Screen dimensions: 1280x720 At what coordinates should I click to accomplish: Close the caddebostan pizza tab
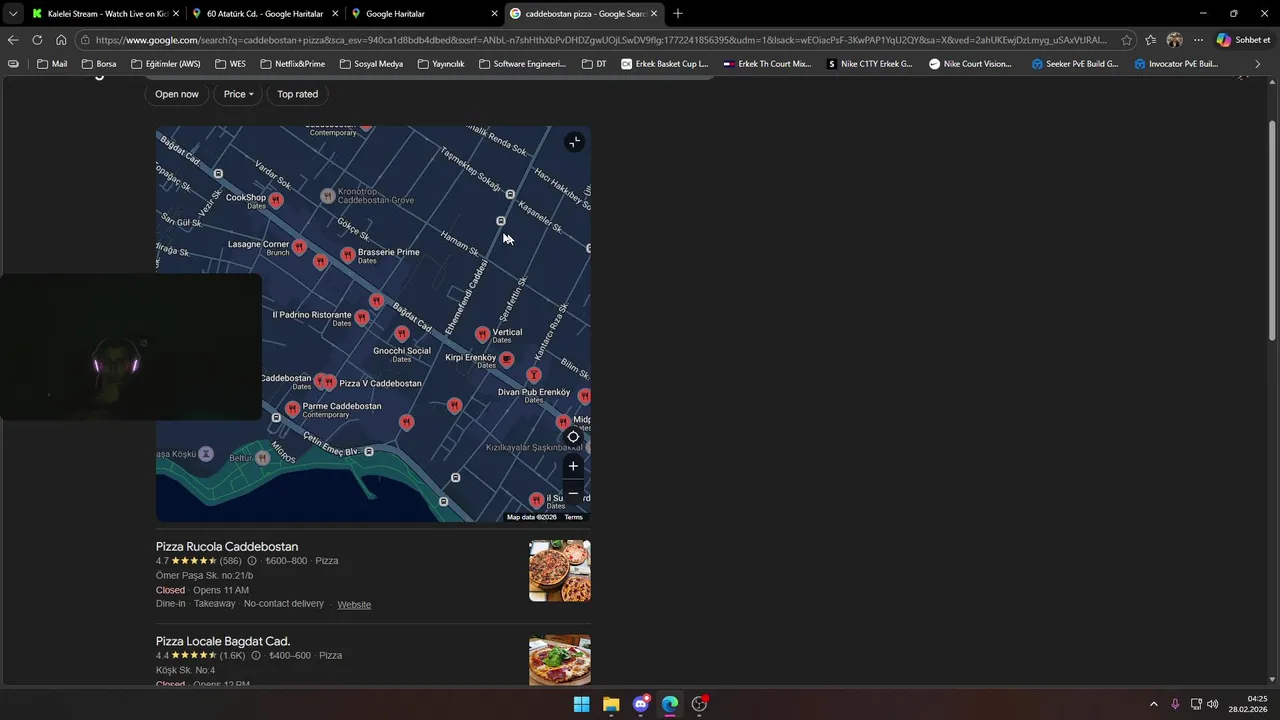[x=654, y=13]
